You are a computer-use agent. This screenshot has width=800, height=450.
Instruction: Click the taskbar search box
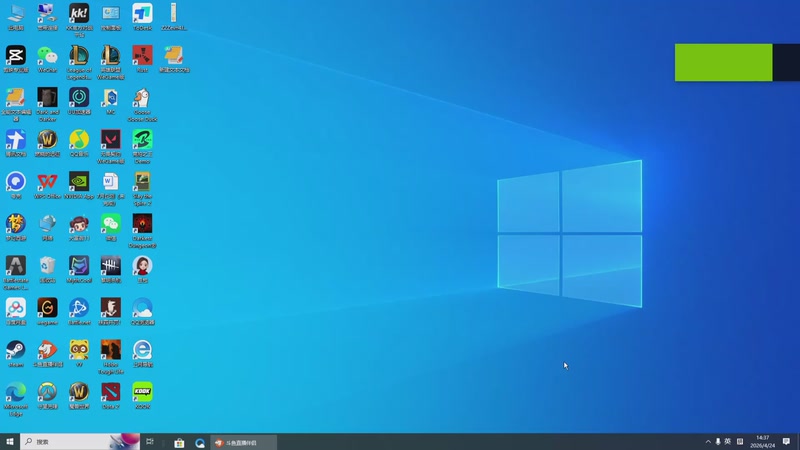click(x=80, y=442)
